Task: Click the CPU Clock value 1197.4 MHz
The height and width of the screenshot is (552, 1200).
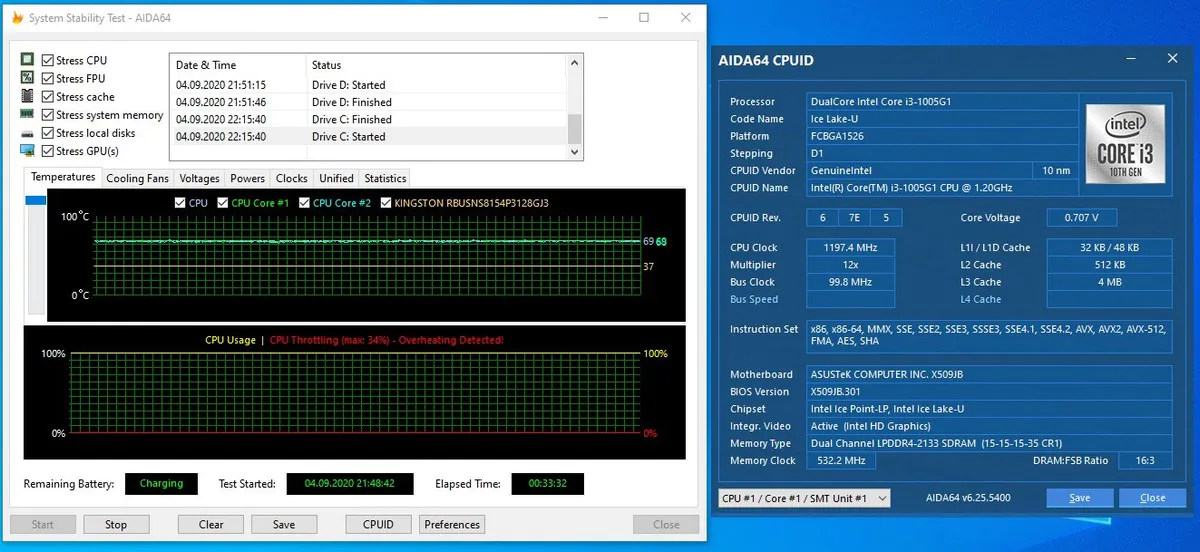Action: pos(851,248)
